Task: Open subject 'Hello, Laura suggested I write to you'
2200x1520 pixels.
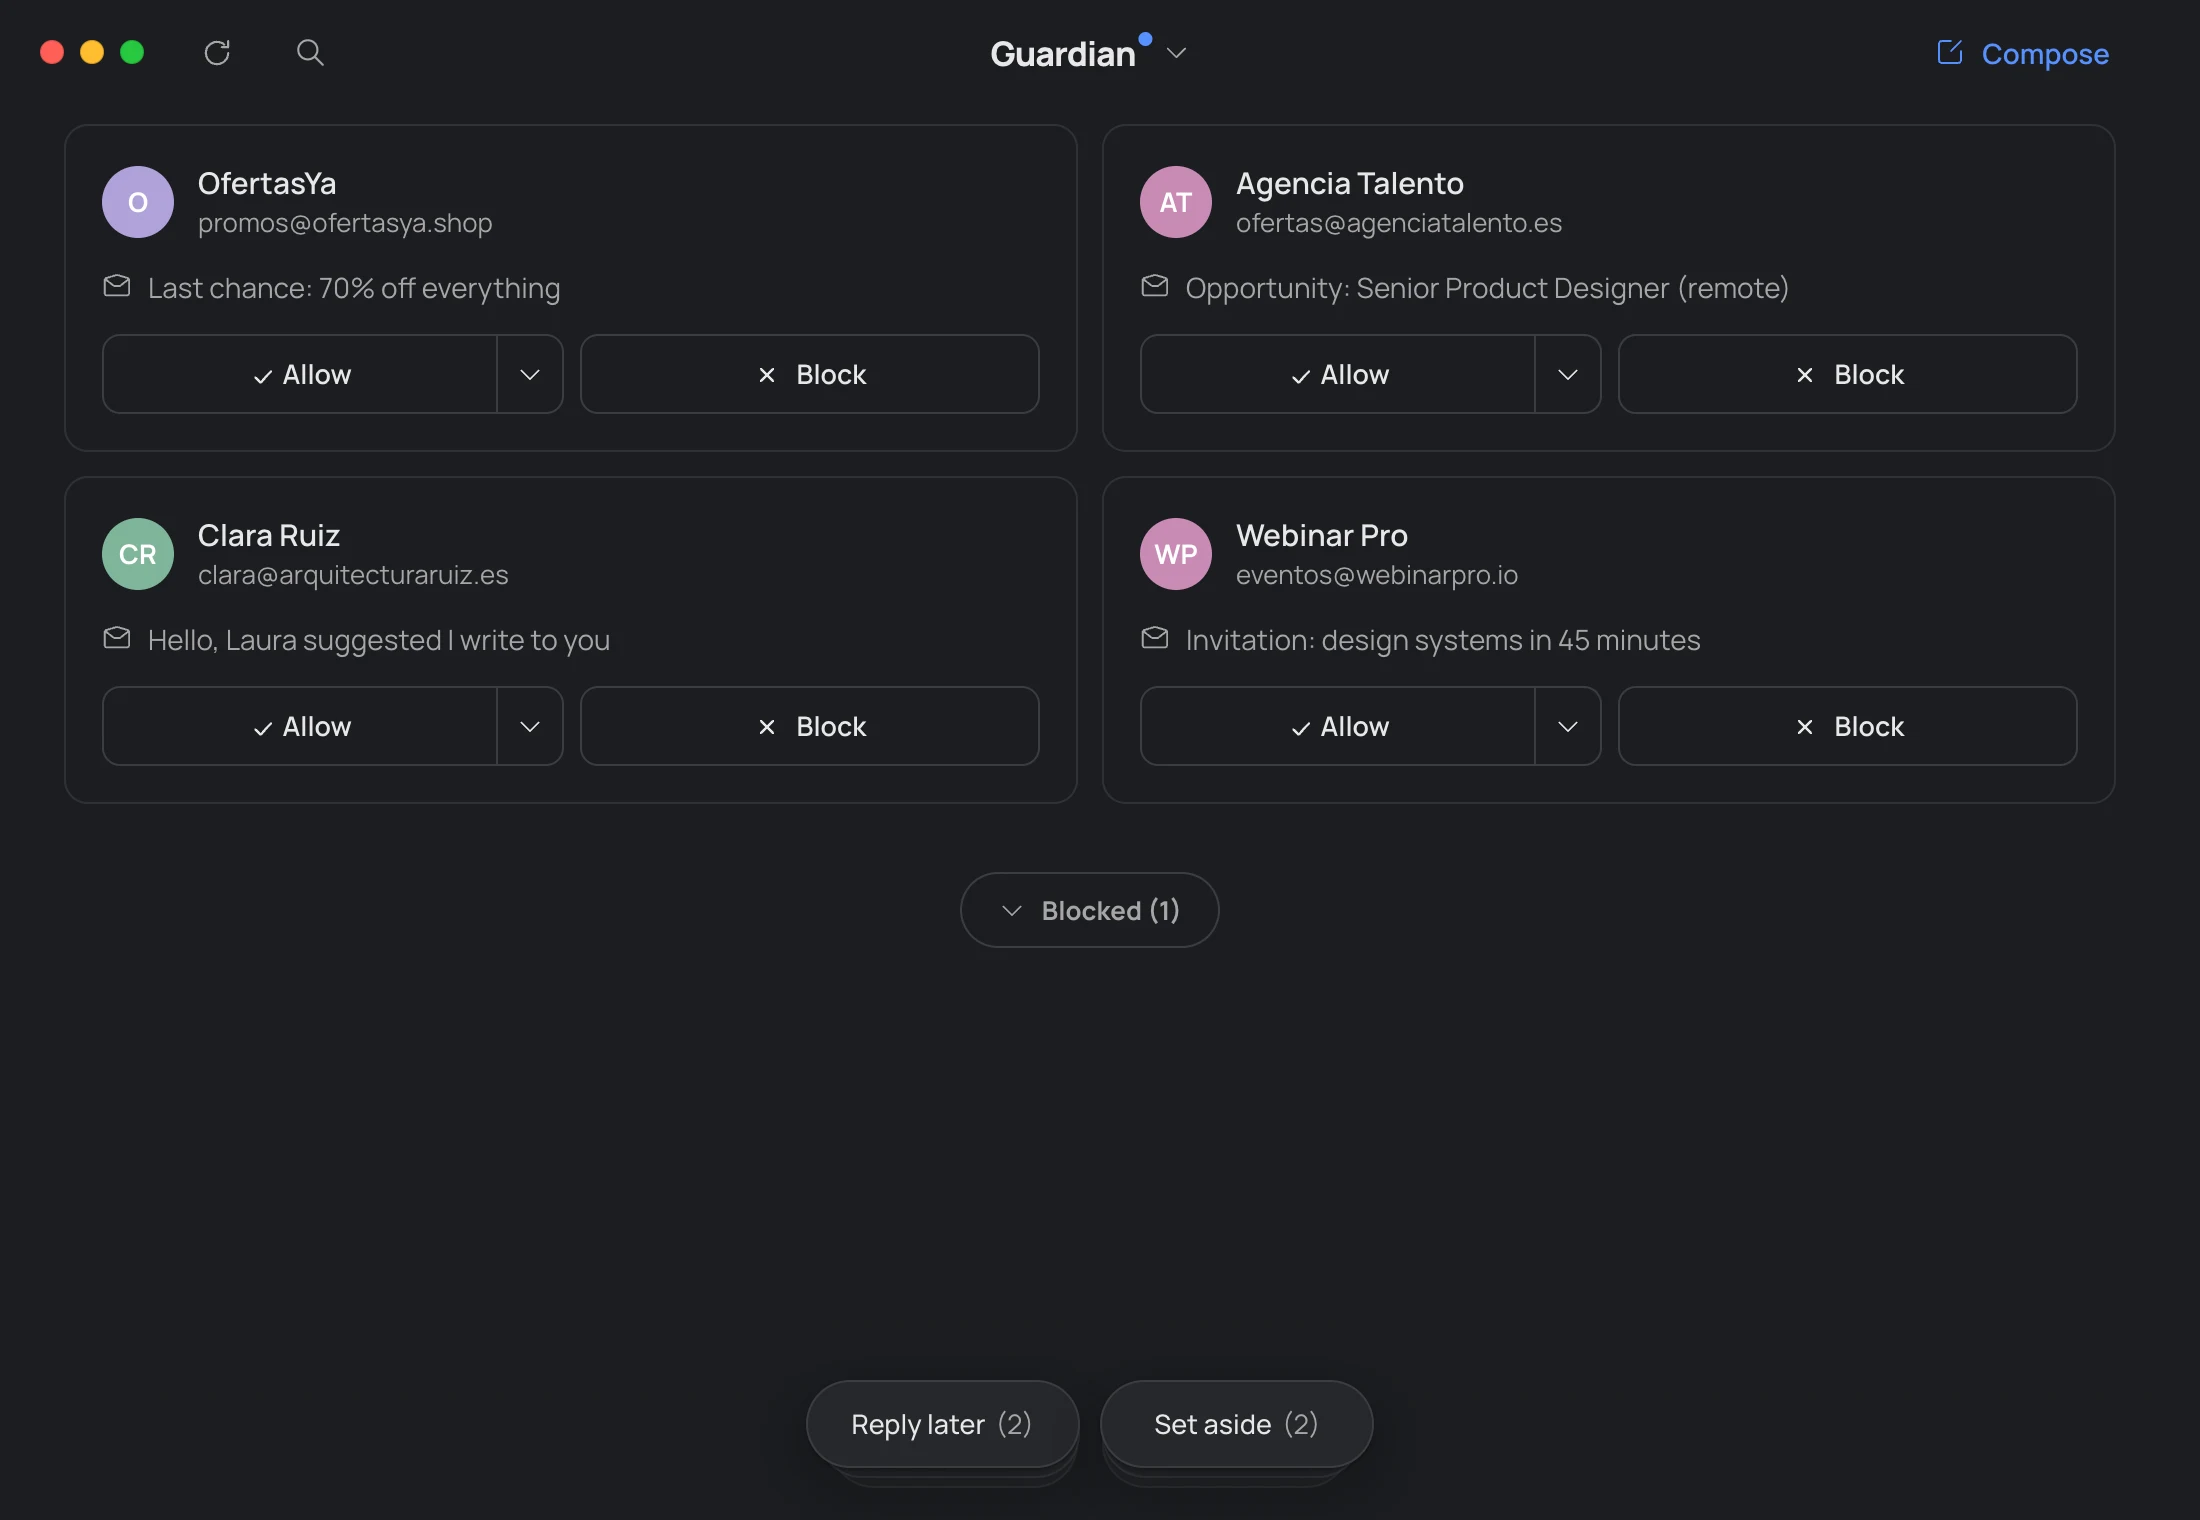Action: pos(379,640)
